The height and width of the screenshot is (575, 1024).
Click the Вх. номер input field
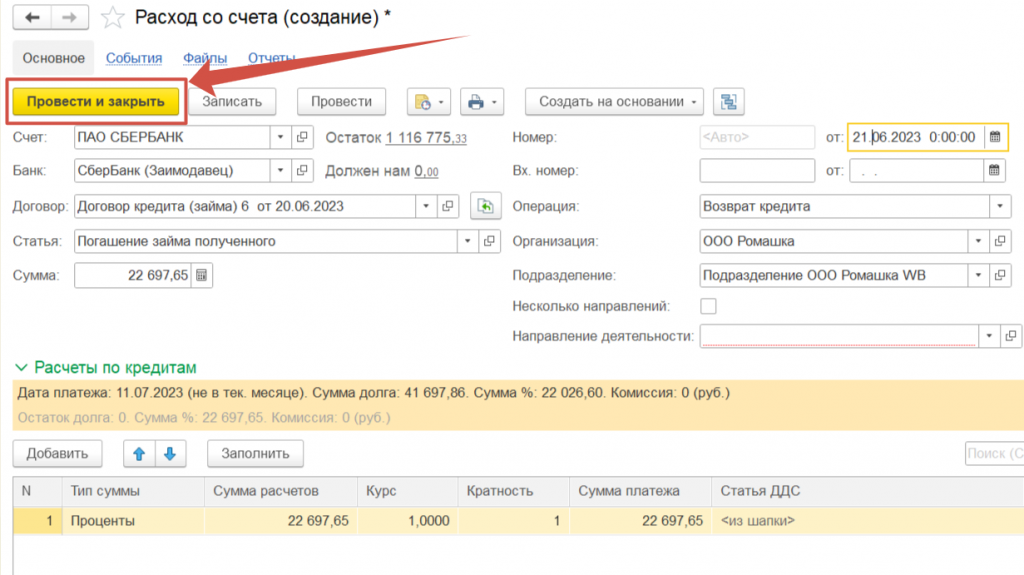point(756,171)
